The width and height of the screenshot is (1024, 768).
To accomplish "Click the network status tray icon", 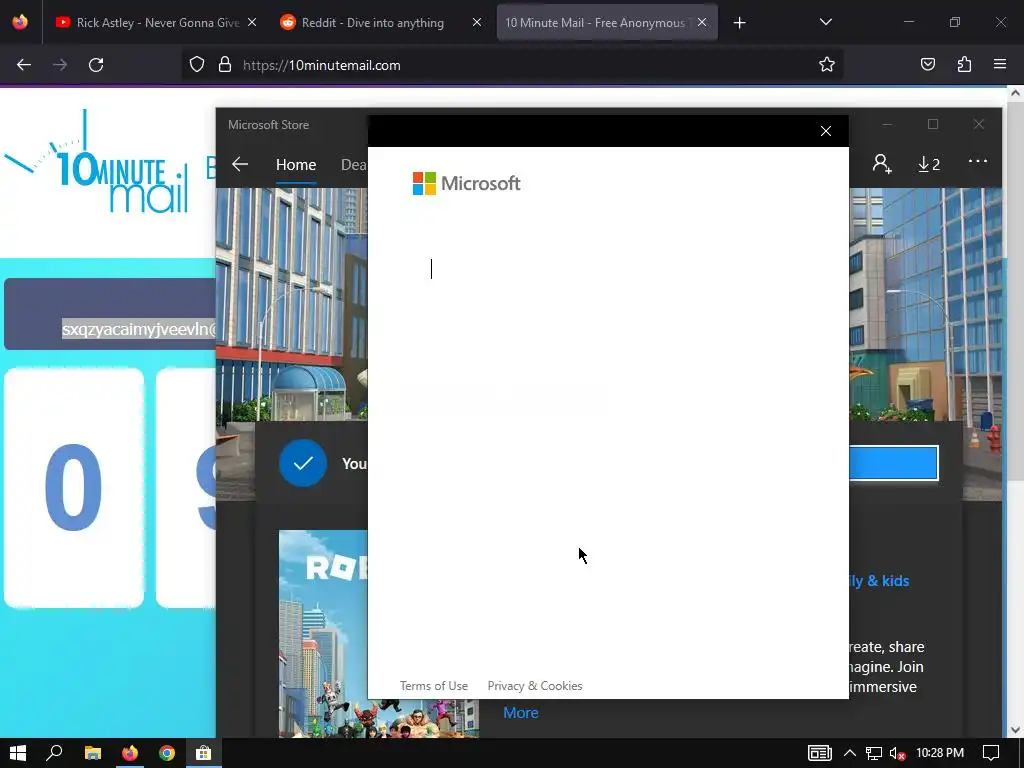I will point(873,754).
